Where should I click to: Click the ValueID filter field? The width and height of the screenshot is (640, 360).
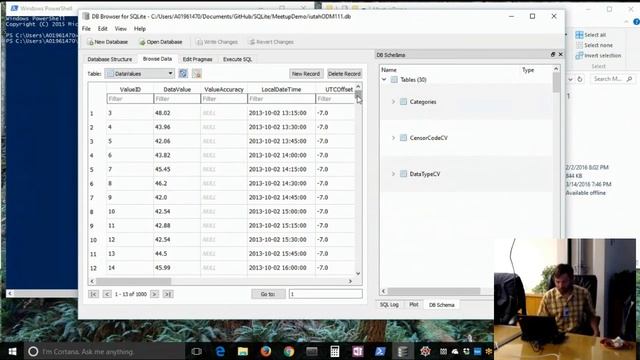(x=130, y=99)
